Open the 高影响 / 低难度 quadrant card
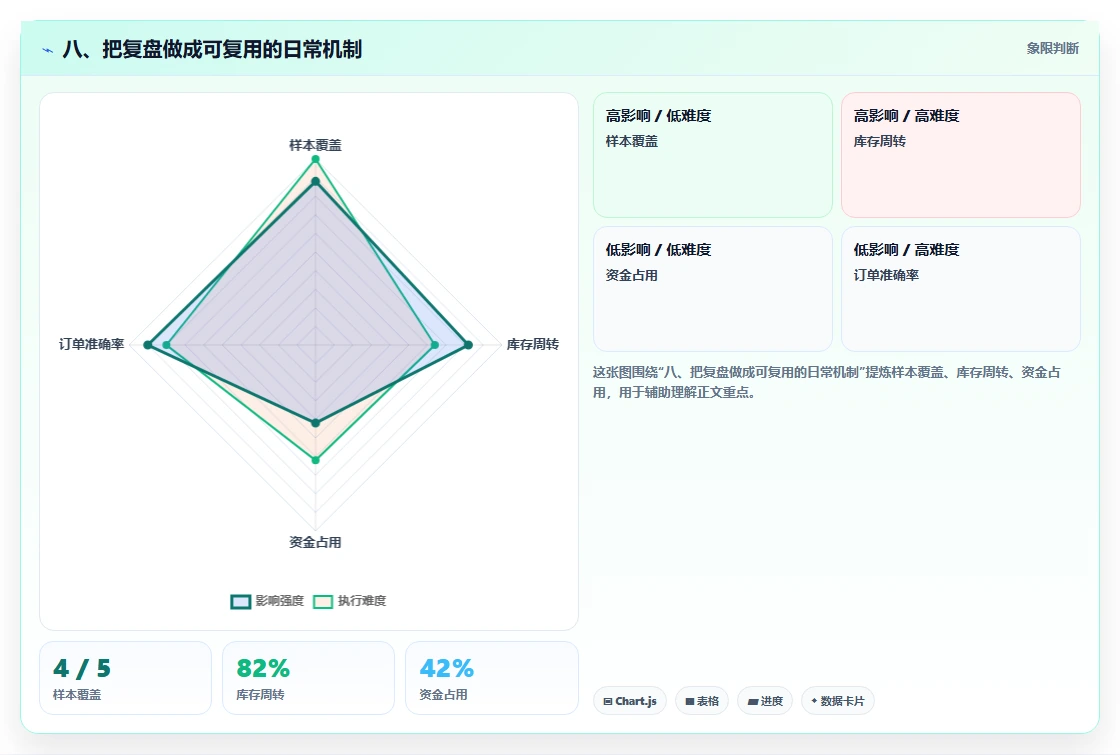Image resolution: width=1120 pixels, height=755 pixels. (x=713, y=155)
